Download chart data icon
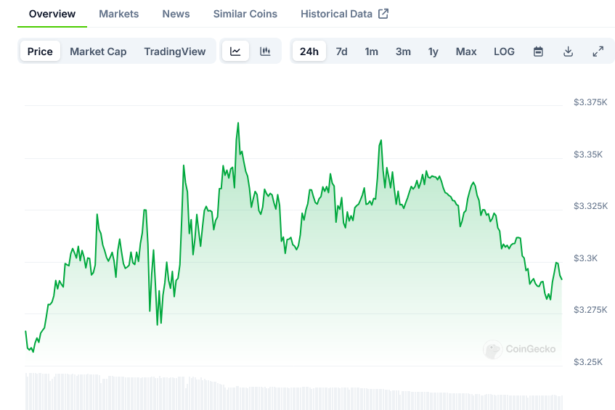This screenshot has width=615, height=410. 568,51
